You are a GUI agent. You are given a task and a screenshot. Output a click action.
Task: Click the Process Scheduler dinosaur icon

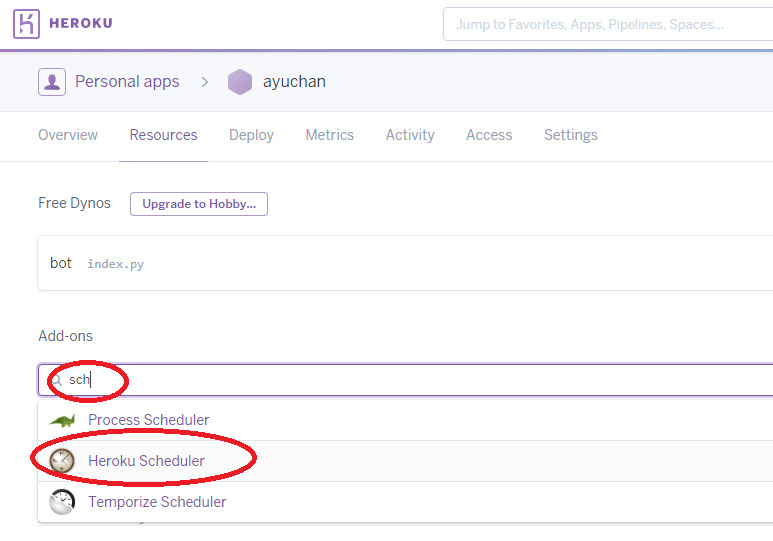[62, 420]
